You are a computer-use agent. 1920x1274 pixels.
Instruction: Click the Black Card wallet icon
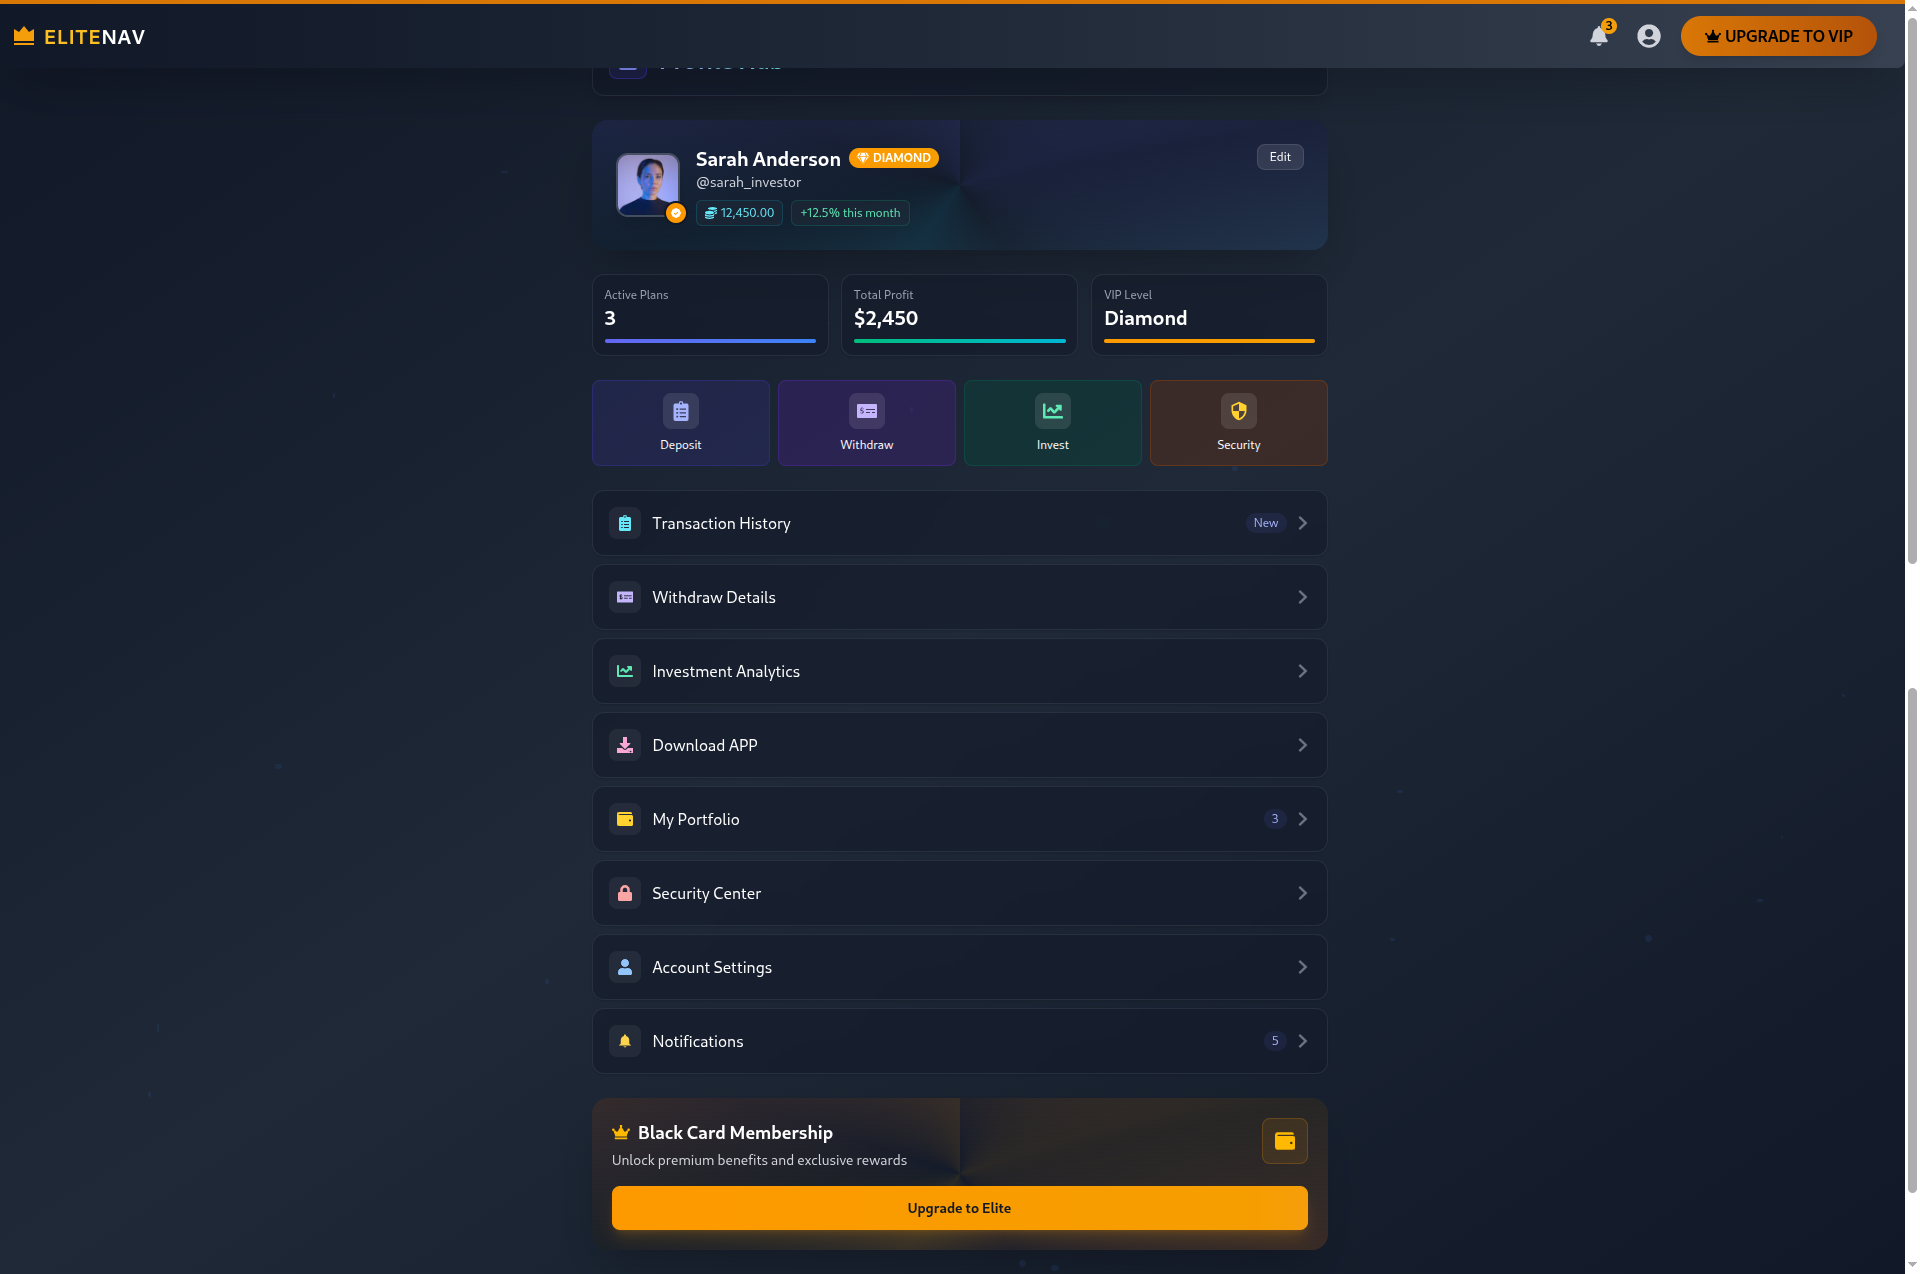click(x=1284, y=1141)
